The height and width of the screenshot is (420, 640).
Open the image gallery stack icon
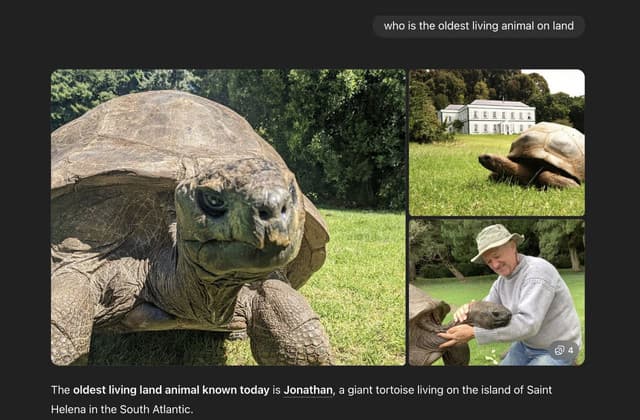pyautogui.click(x=559, y=350)
